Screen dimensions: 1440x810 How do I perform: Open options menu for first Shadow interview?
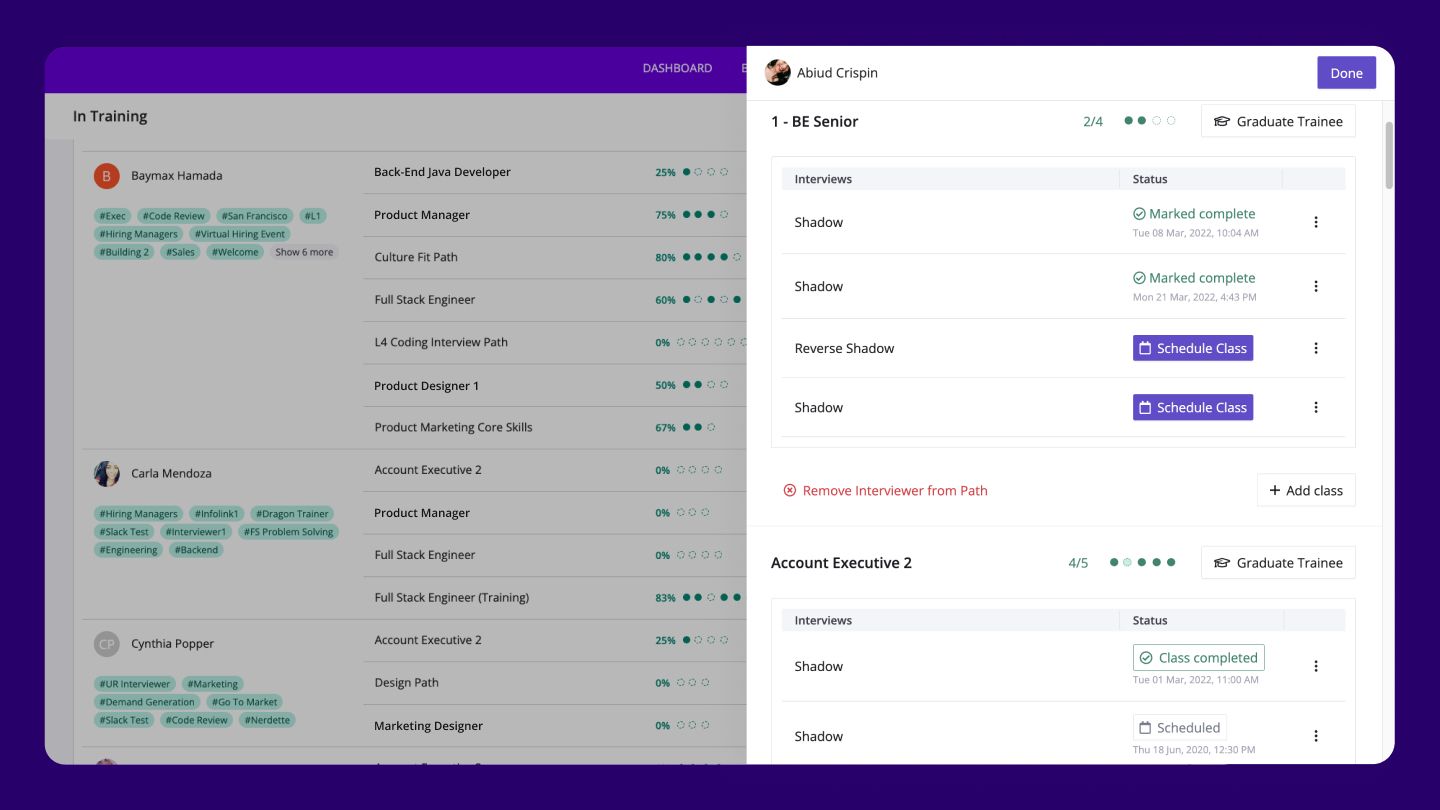pos(1315,222)
